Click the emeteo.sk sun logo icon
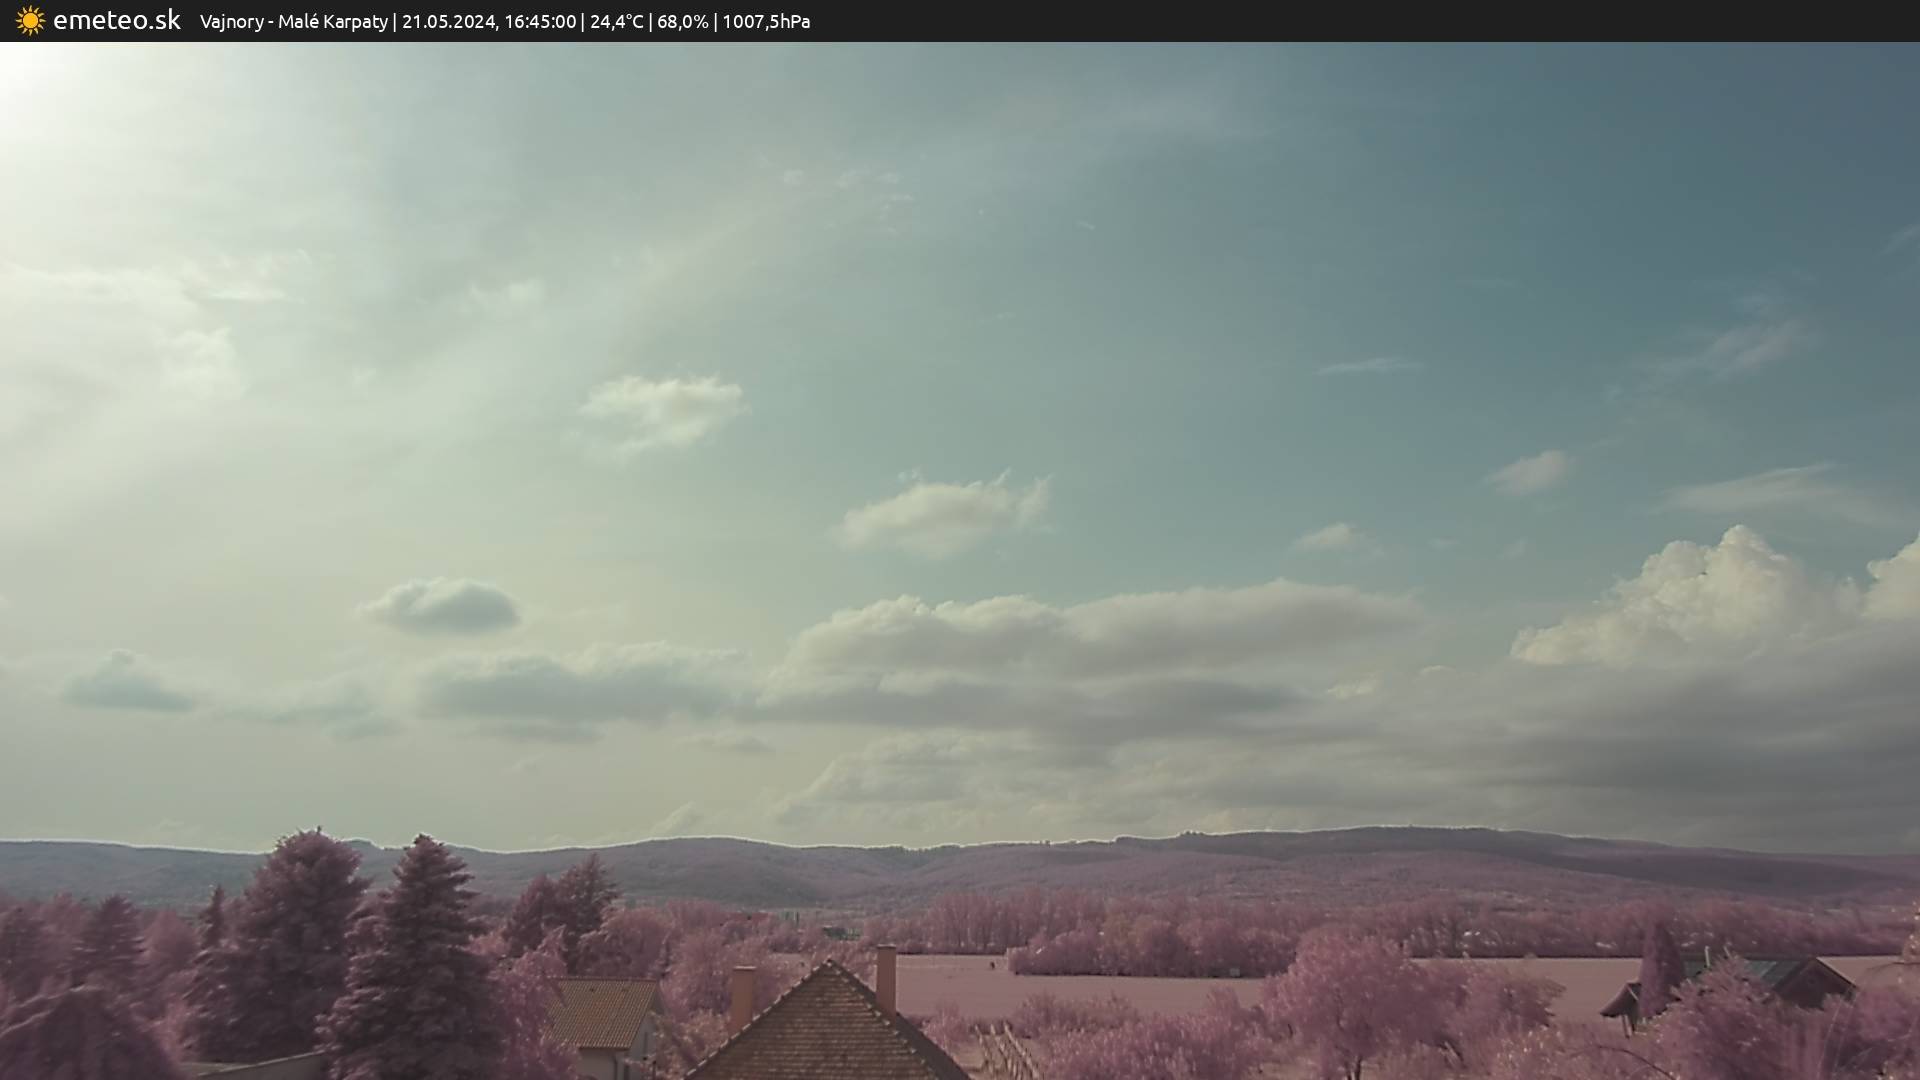The height and width of the screenshot is (1080, 1920). 30,21
